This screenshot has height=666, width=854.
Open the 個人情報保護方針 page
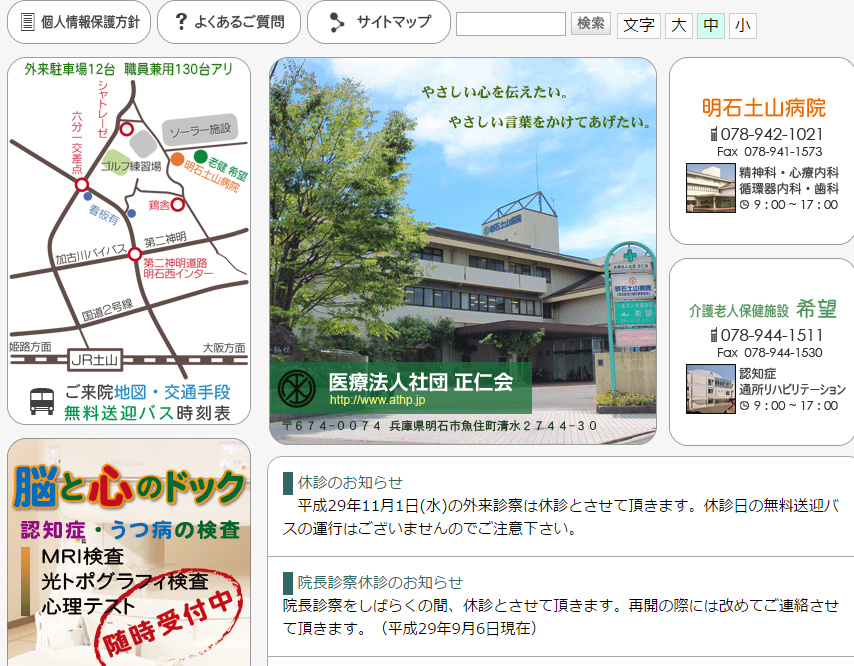tap(90, 22)
